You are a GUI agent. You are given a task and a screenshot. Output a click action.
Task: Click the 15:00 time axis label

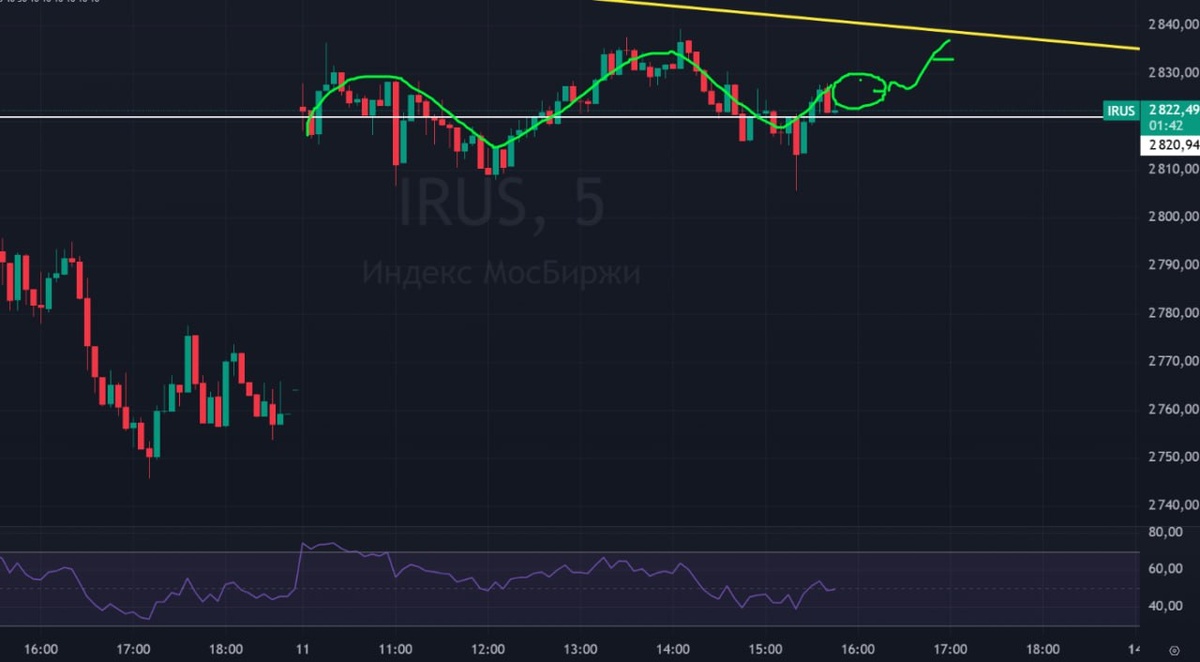765,649
